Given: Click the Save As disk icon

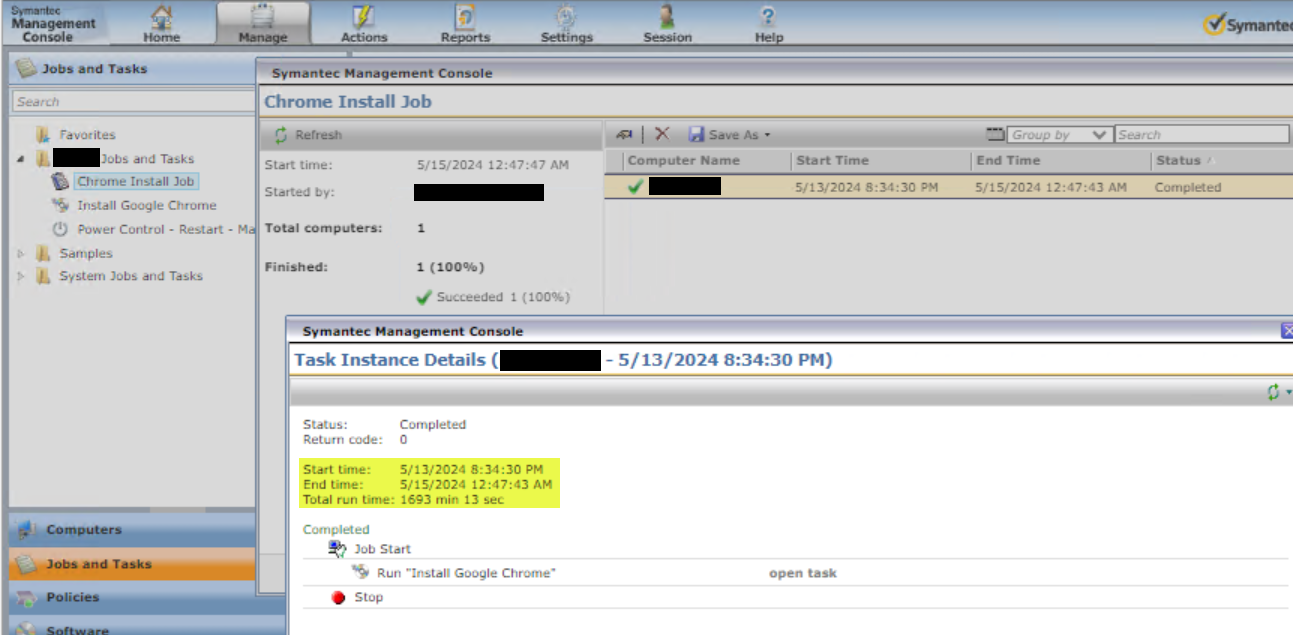Looking at the screenshot, I should click(x=696, y=134).
